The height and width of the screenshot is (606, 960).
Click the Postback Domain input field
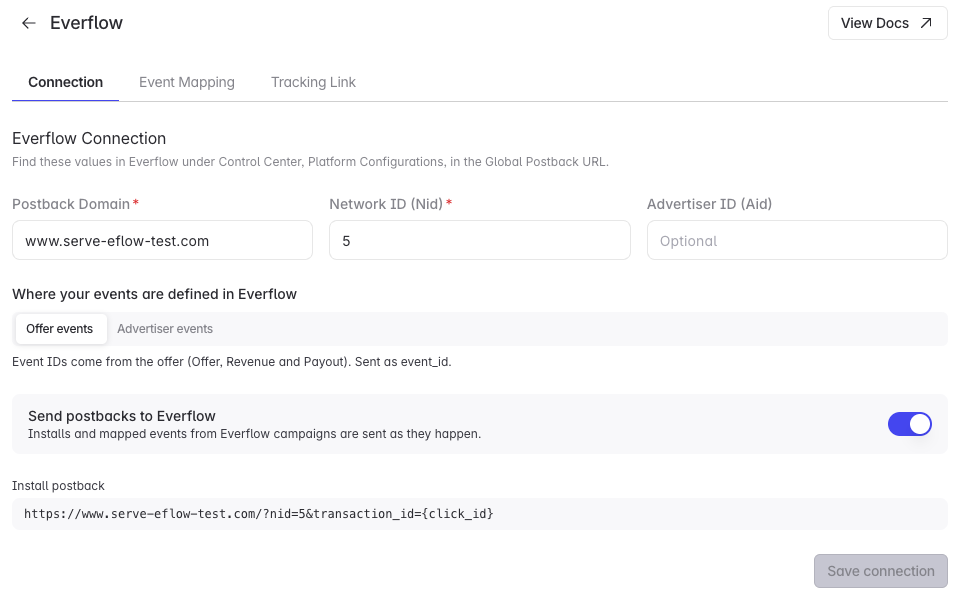tap(162, 241)
